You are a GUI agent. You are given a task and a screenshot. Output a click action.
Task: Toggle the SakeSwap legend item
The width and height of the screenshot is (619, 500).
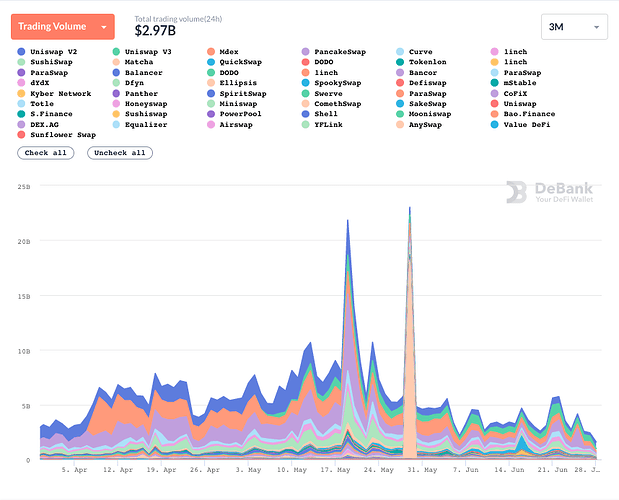tap(422, 104)
